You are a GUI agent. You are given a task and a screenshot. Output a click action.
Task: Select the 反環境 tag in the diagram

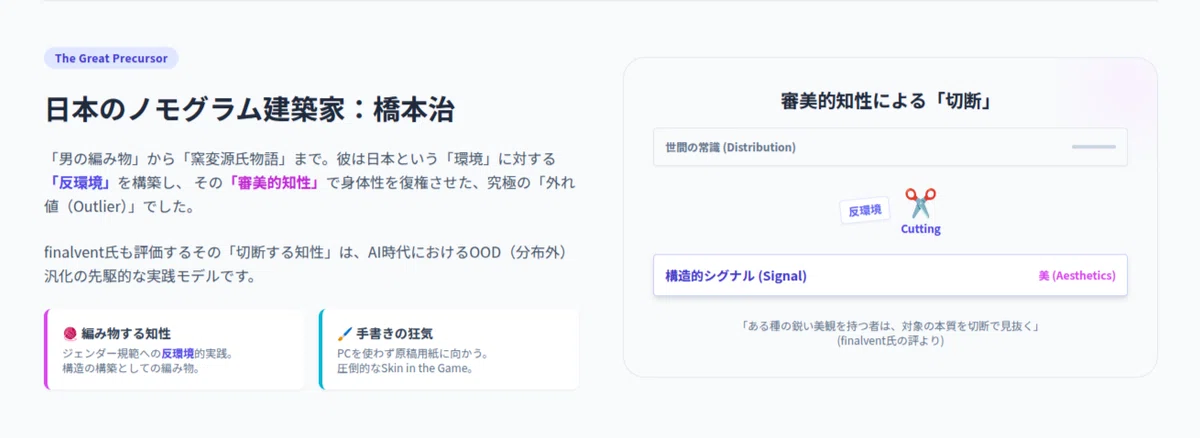tap(865, 210)
